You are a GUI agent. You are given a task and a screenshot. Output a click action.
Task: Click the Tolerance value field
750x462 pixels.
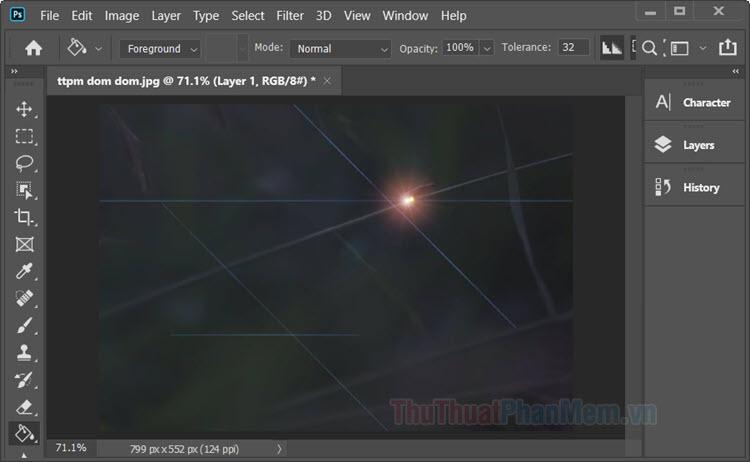pos(574,48)
